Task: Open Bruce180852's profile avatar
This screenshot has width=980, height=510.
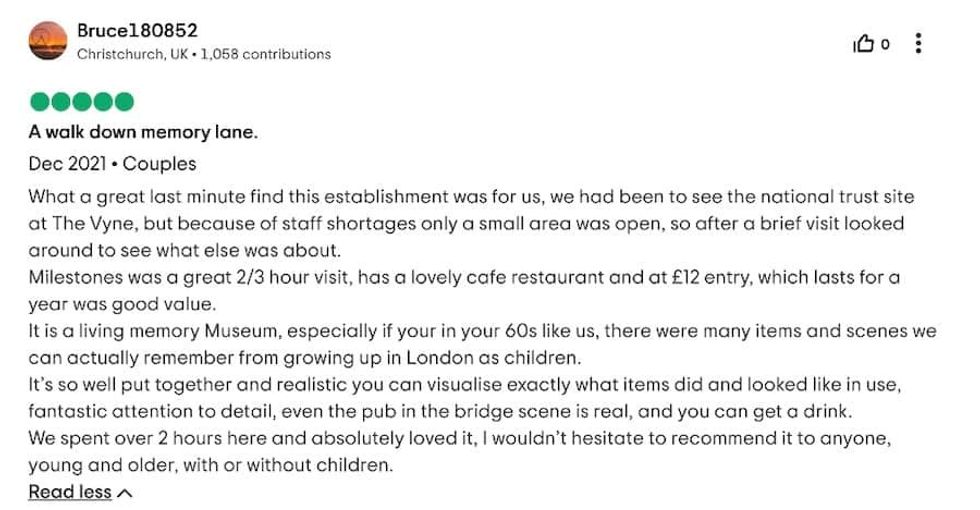Action: 47,41
